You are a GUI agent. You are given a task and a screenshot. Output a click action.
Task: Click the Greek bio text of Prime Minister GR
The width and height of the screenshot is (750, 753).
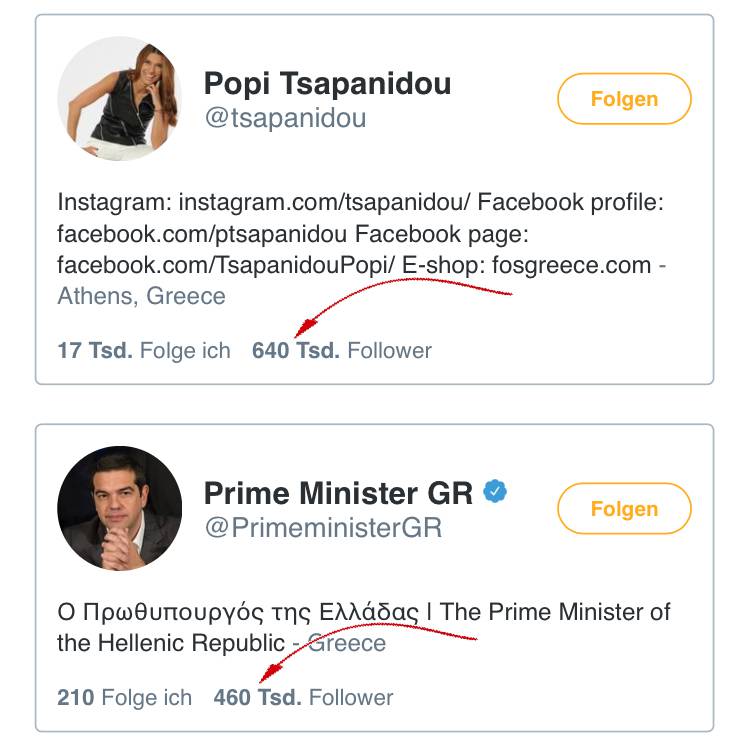pyautogui.click(x=238, y=612)
